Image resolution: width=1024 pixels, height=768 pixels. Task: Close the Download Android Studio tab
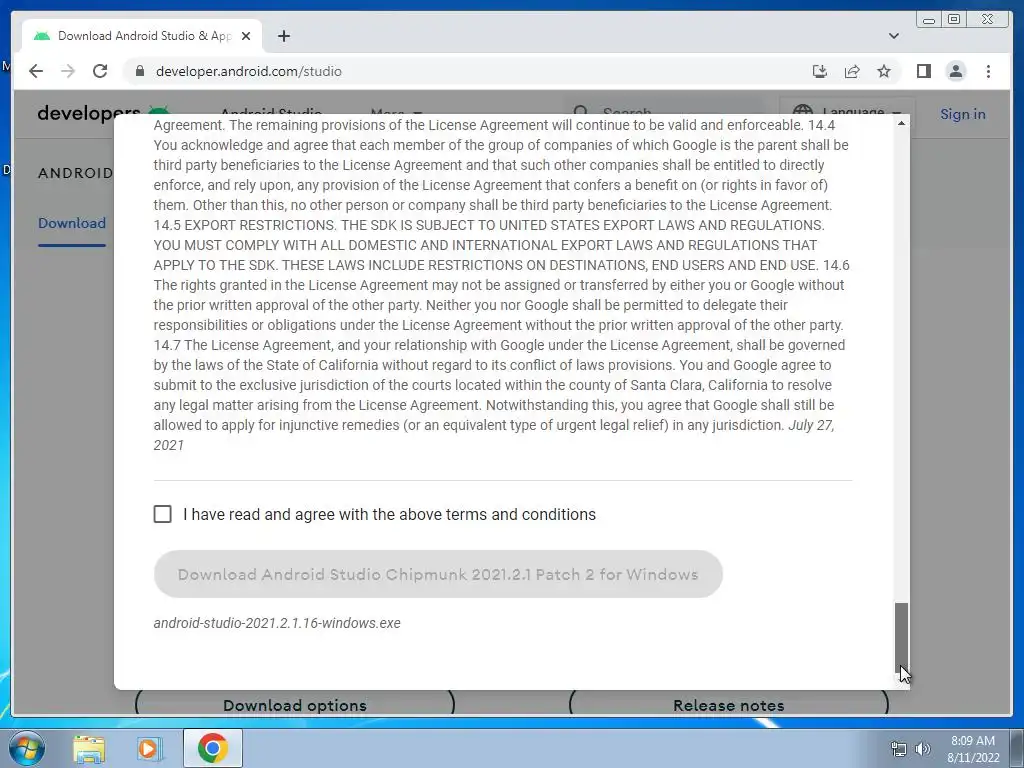[246, 36]
